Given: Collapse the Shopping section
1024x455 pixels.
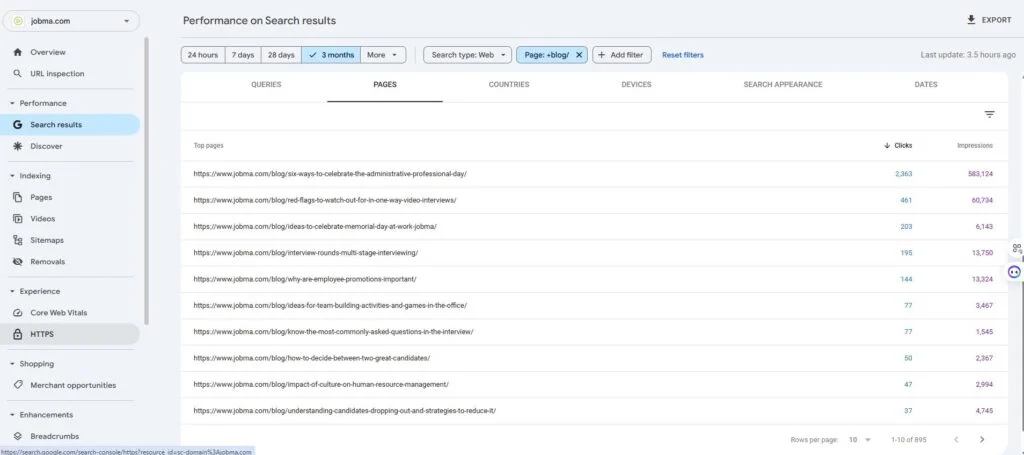Looking at the screenshot, I should pos(12,364).
